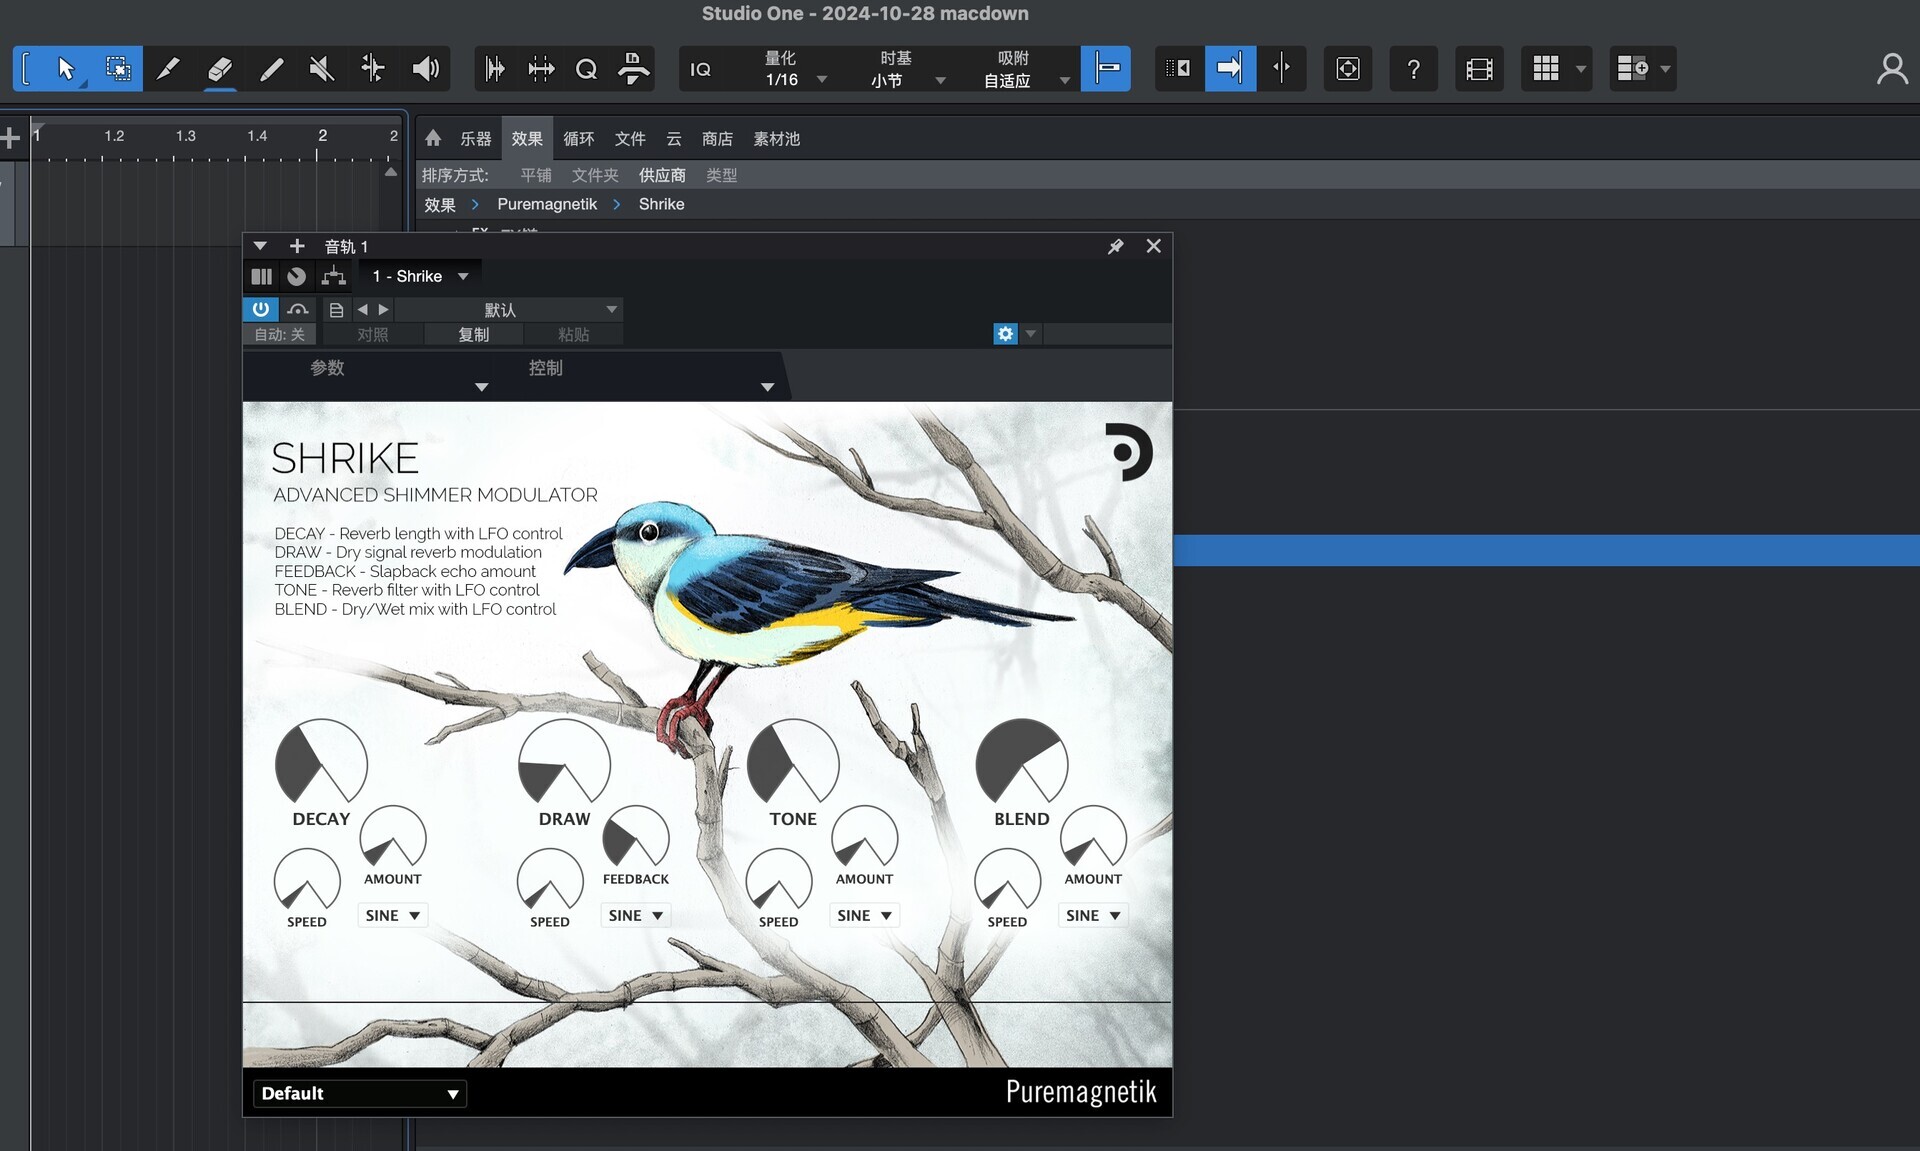Image resolution: width=1920 pixels, height=1151 pixels.
Task: Sort browser by 类型
Action: coord(721,175)
